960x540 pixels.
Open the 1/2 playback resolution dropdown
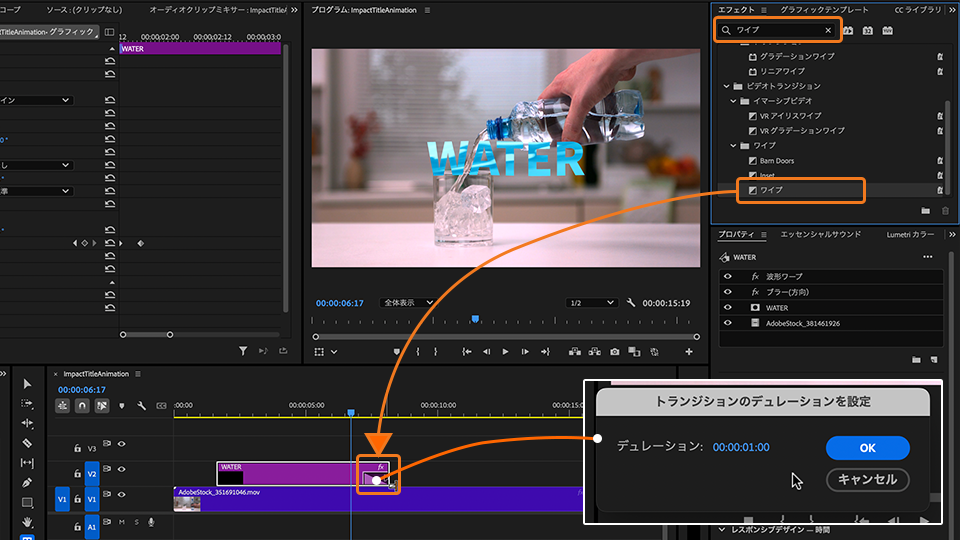591,302
